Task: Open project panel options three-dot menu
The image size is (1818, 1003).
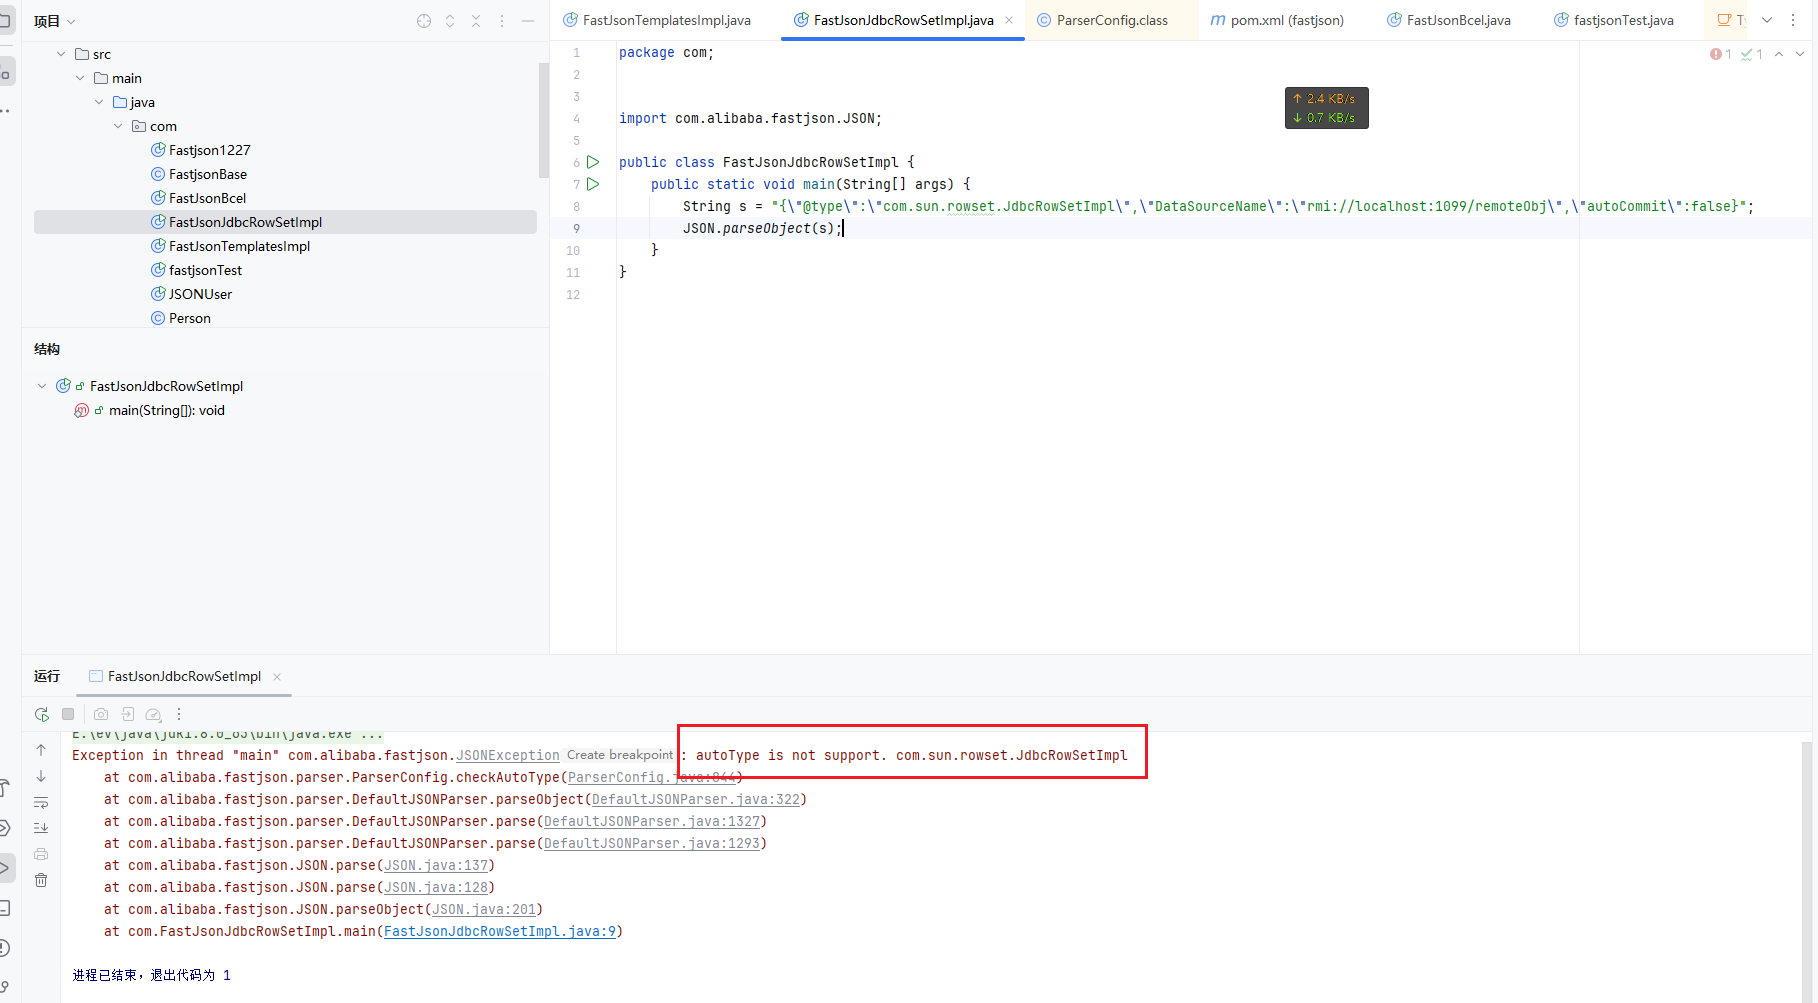Action: 502,21
